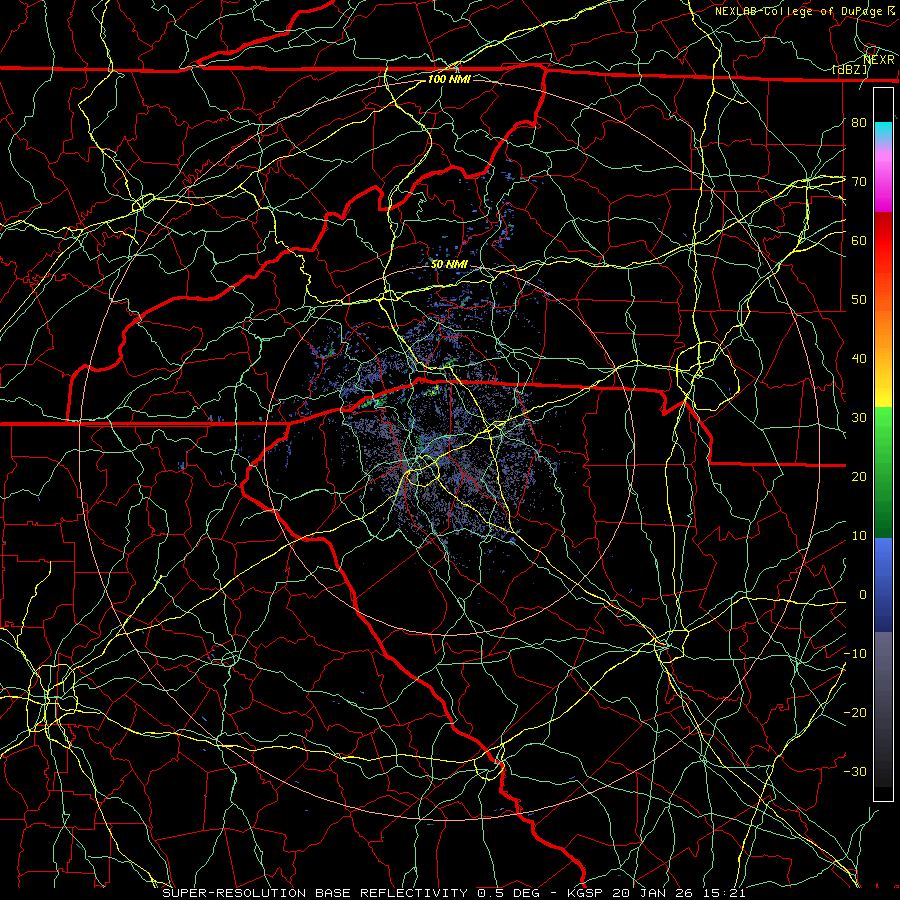Click the 20 JAN 26 date text
900x900 pixels.
click(653, 893)
